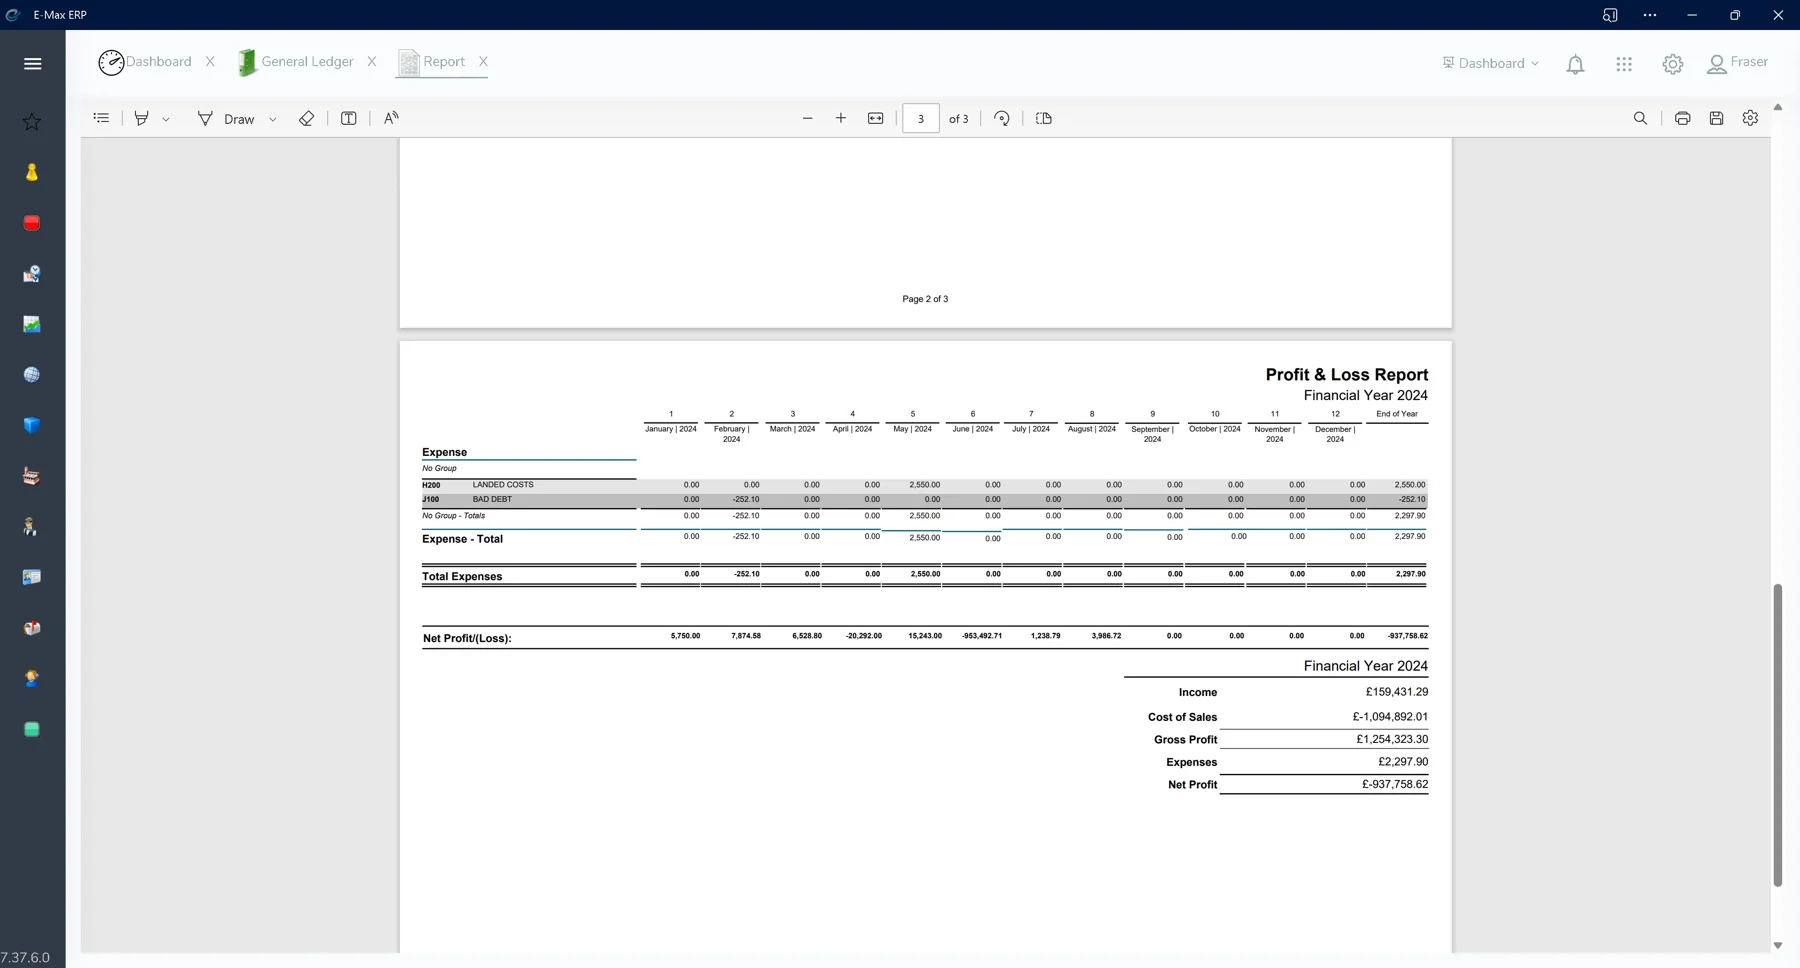The height and width of the screenshot is (968, 1800).
Task: Expand highlighter colour options dropdown
Action: pos(166,119)
